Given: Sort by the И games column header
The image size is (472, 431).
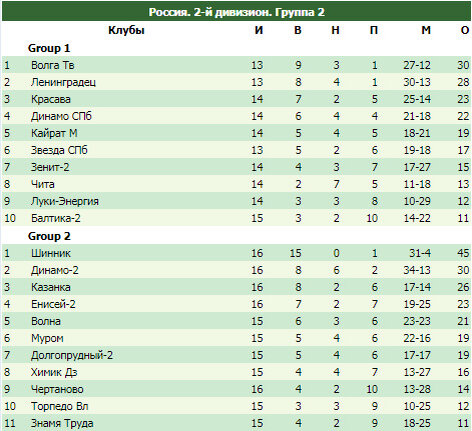Looking at the screenshot, I should click(259, 30).
